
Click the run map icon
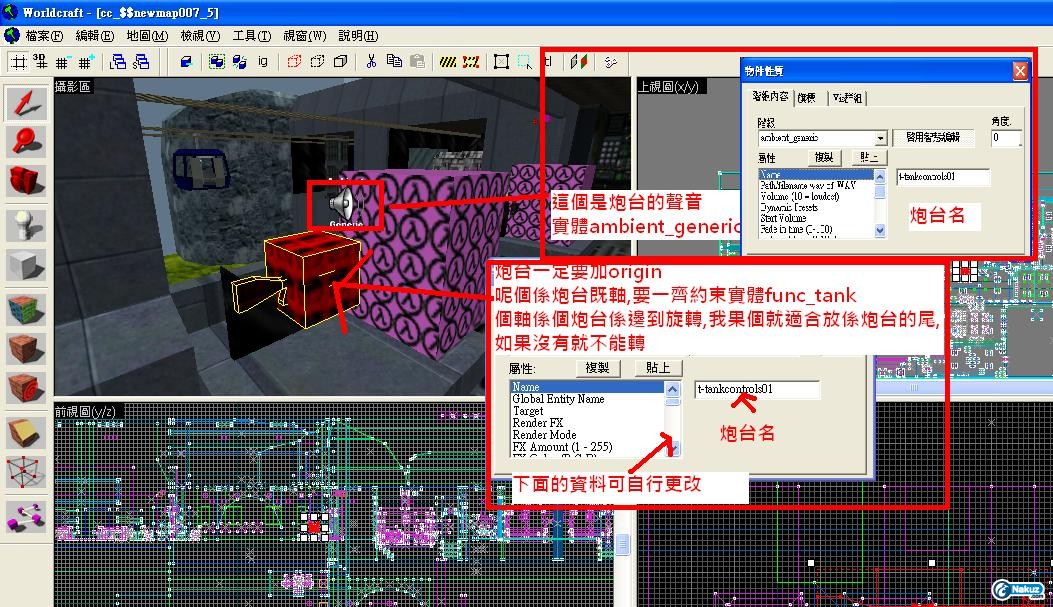click(x=609, y=62)
